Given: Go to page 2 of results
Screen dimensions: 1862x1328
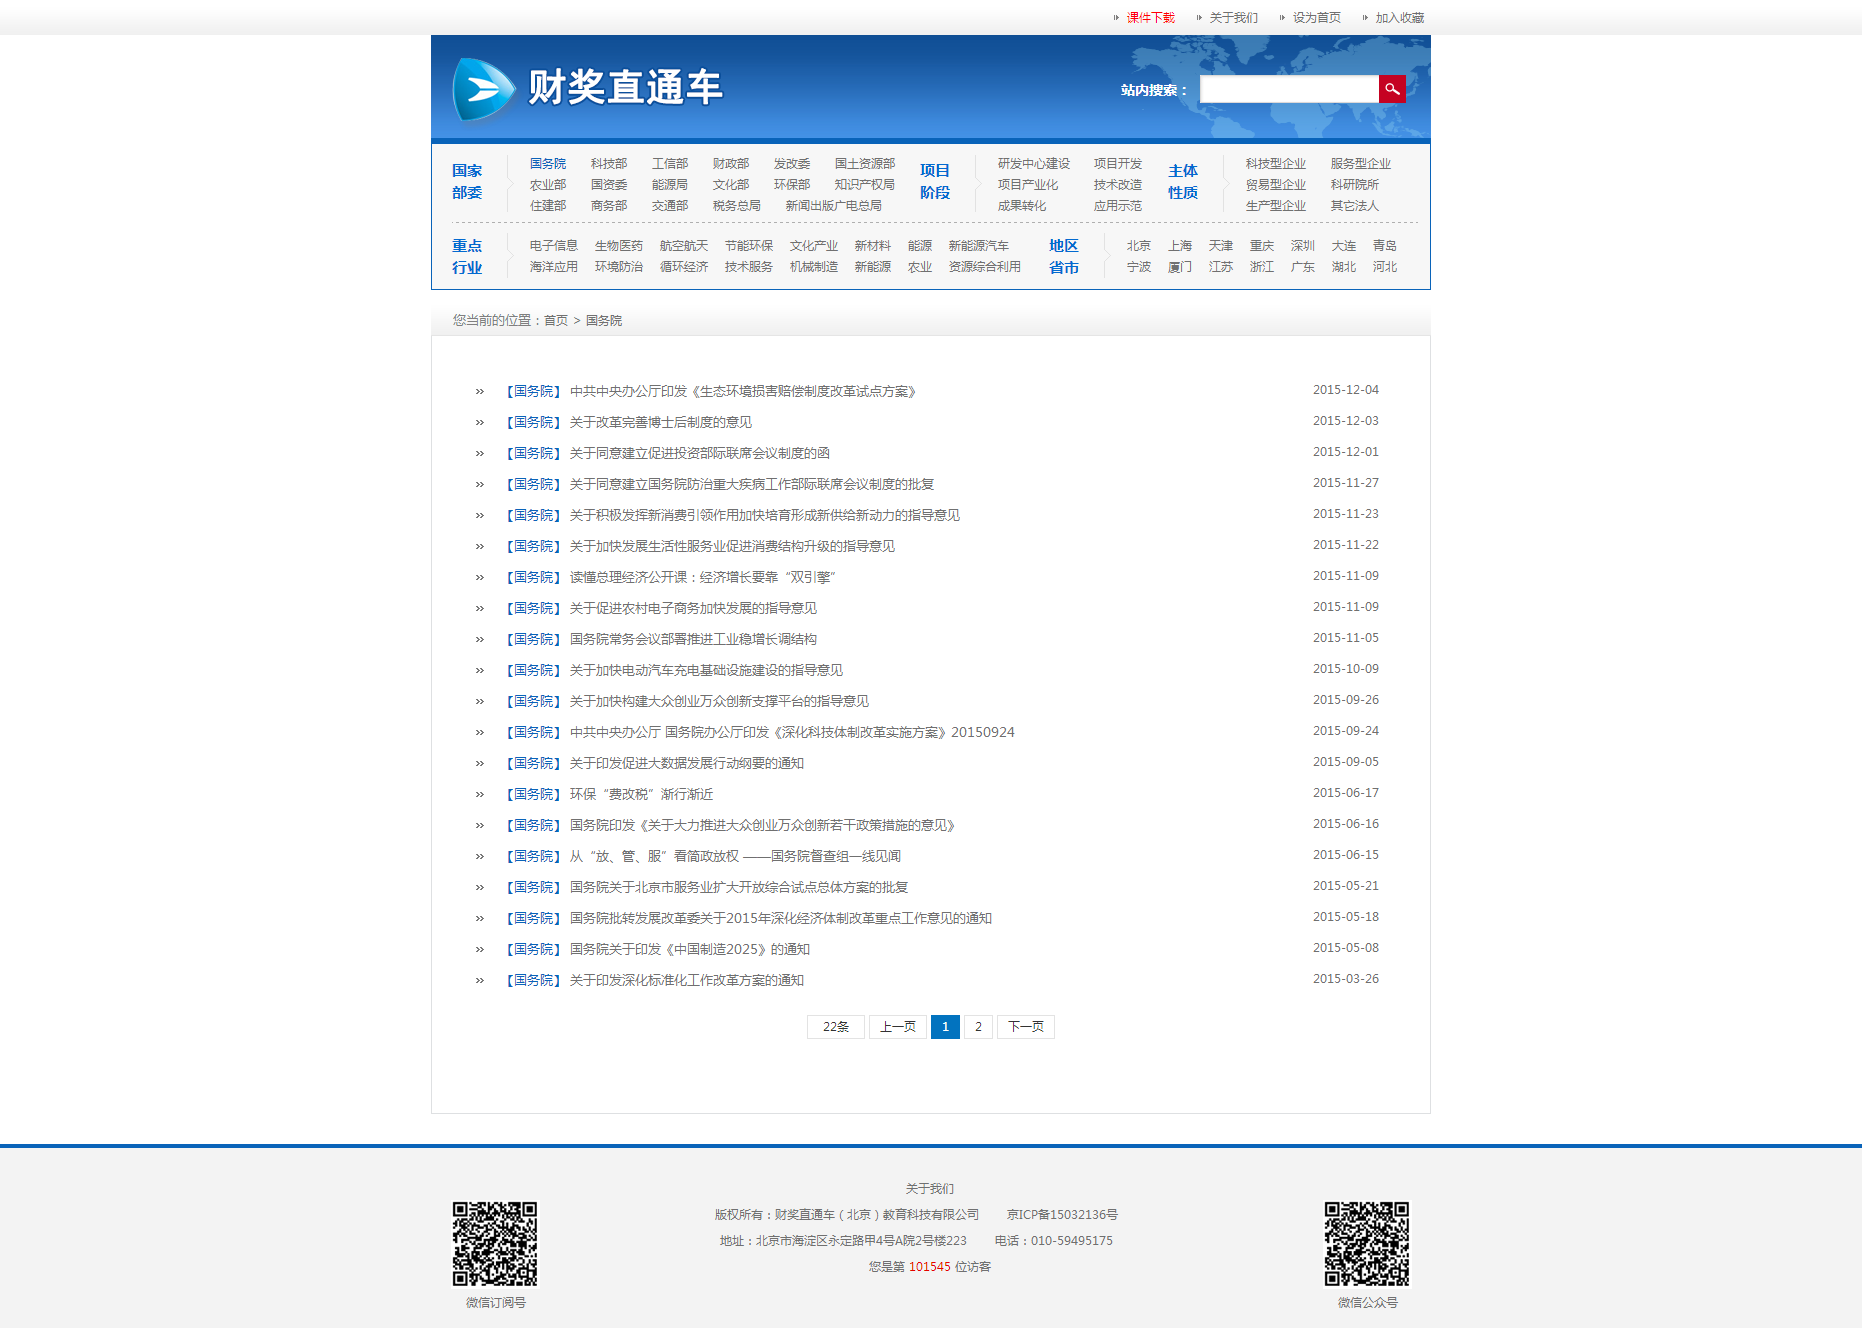Looking at the screenshot, I should pos(978,1027).
